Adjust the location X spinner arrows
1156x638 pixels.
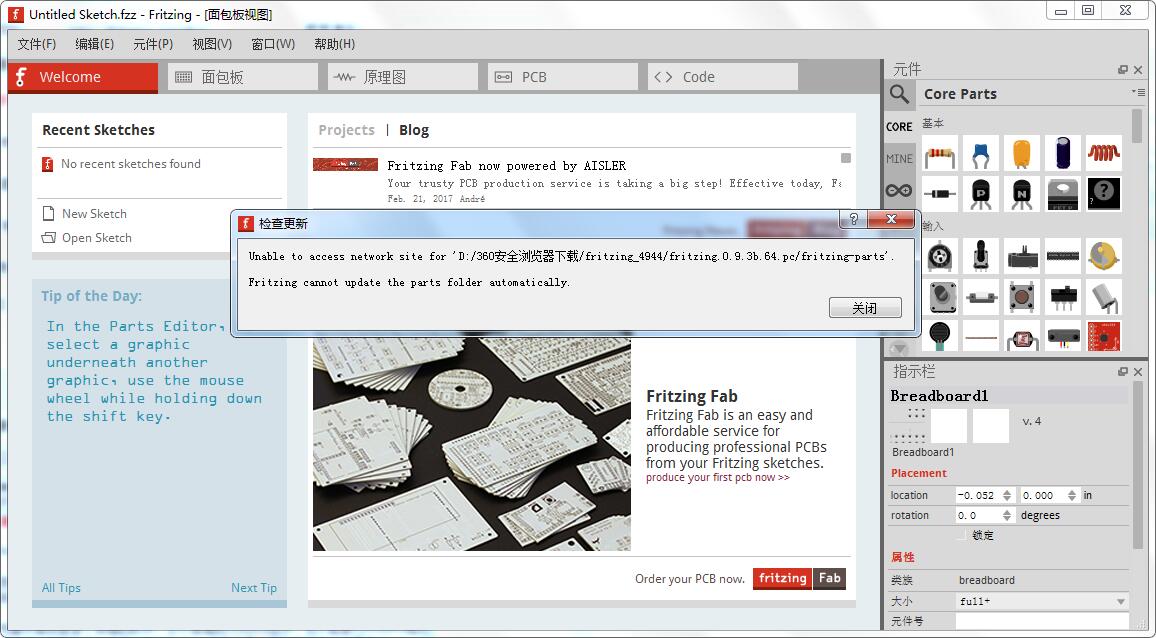[x=1007, y=496]
